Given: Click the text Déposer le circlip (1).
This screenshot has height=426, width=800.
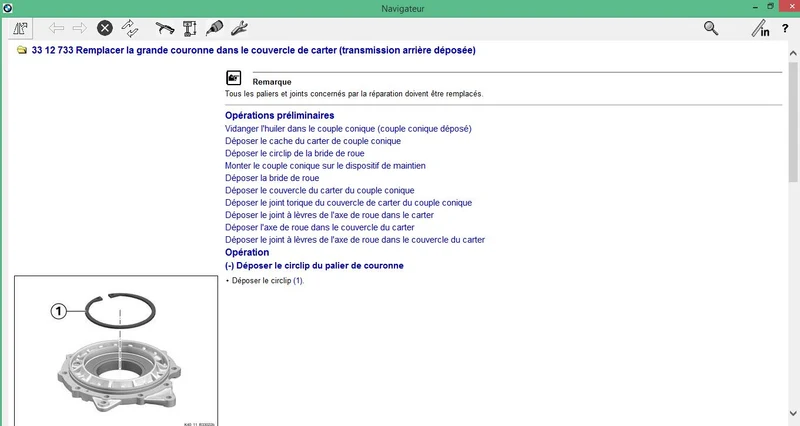Looking at the screenshot, I should point(267,281).
